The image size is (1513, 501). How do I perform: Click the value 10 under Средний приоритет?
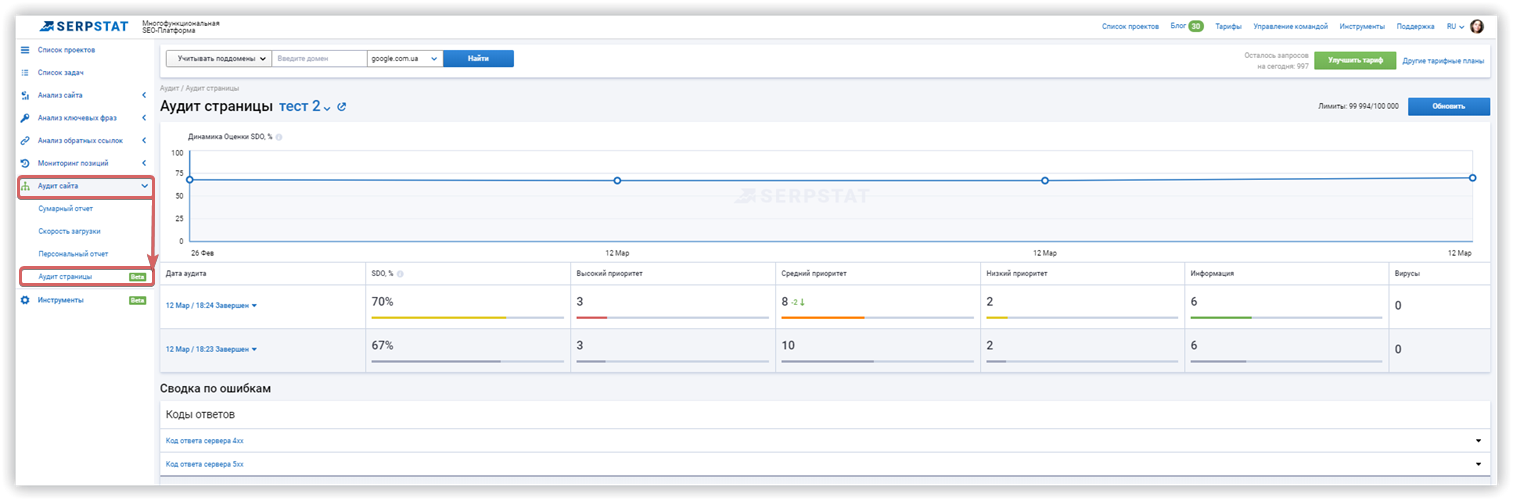click(x=787, y=345)
